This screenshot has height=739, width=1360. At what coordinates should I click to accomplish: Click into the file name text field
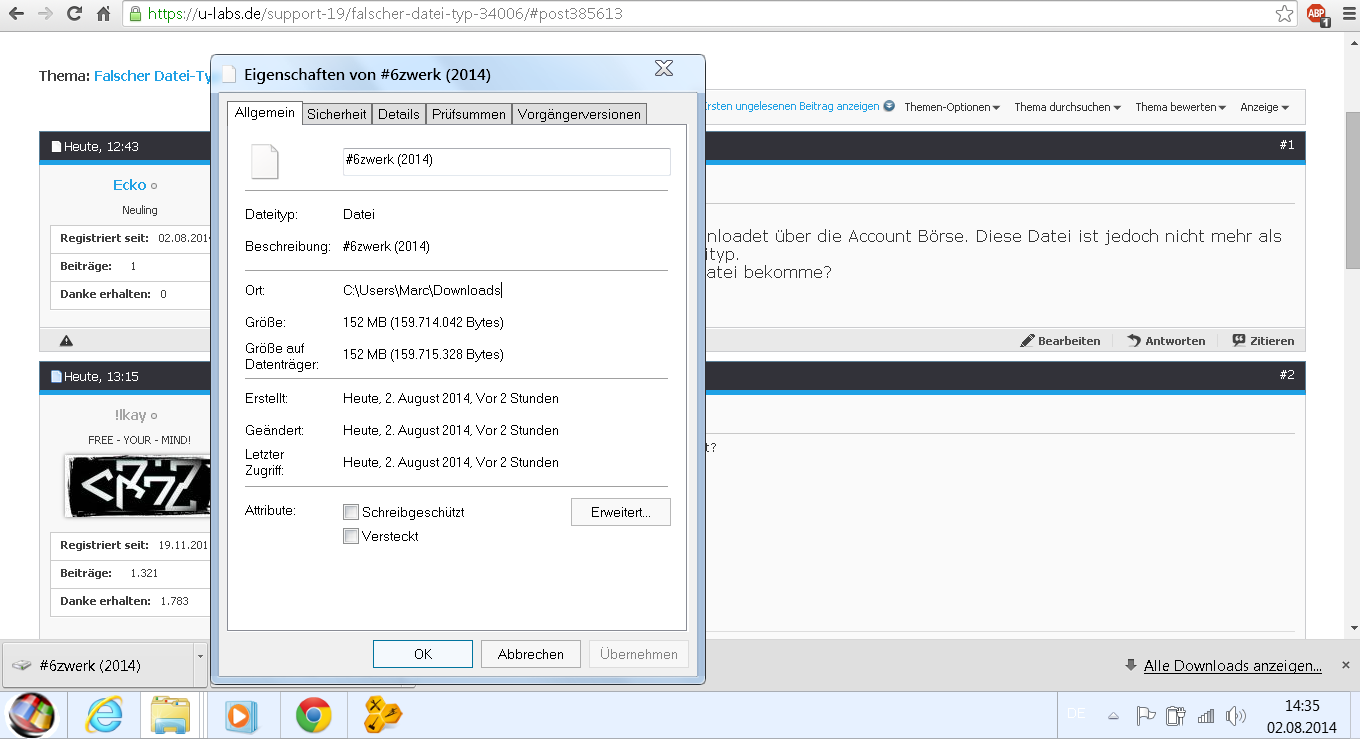506,160
